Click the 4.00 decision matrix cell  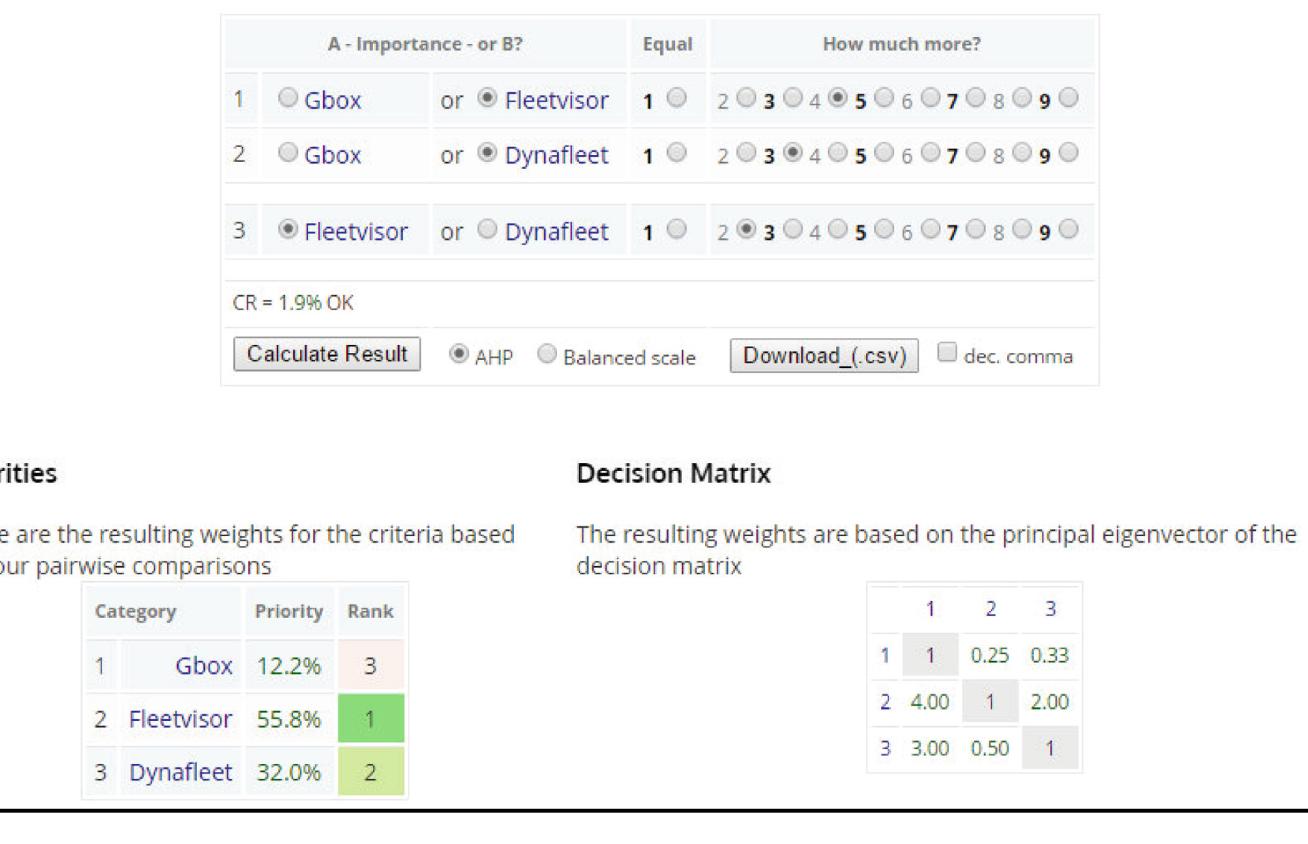(929, 702)
